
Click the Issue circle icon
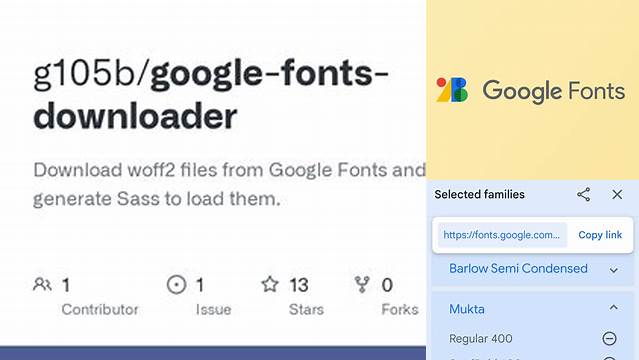coord(176,284)
